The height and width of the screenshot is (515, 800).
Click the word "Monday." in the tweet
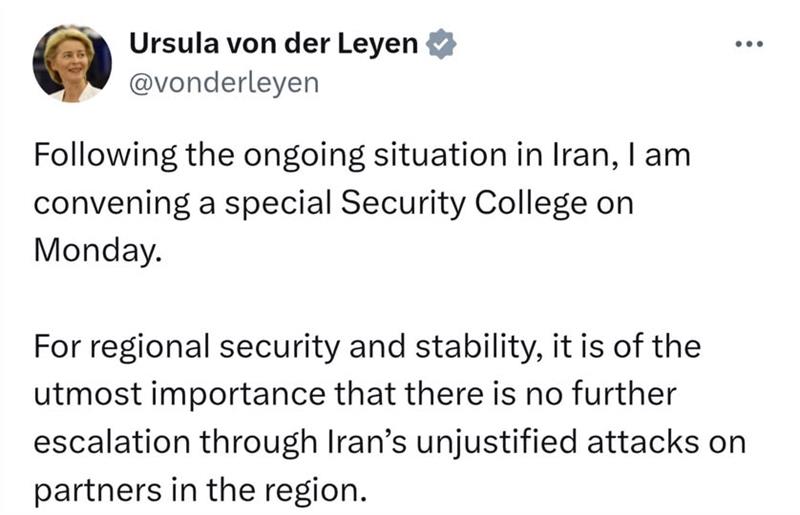[x=96, y=247]
